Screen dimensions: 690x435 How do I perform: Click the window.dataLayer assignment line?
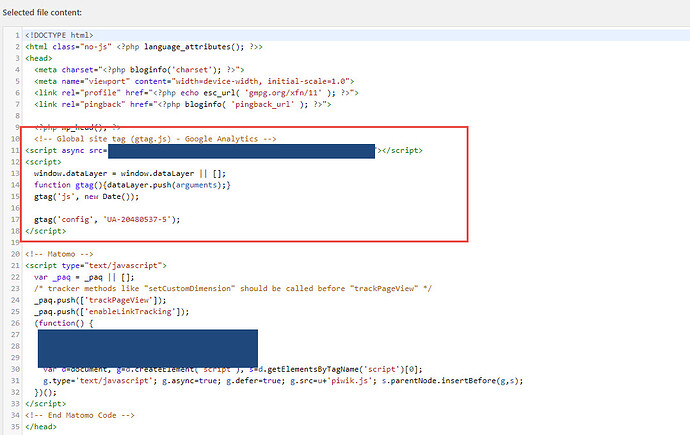tap(130, 173)
